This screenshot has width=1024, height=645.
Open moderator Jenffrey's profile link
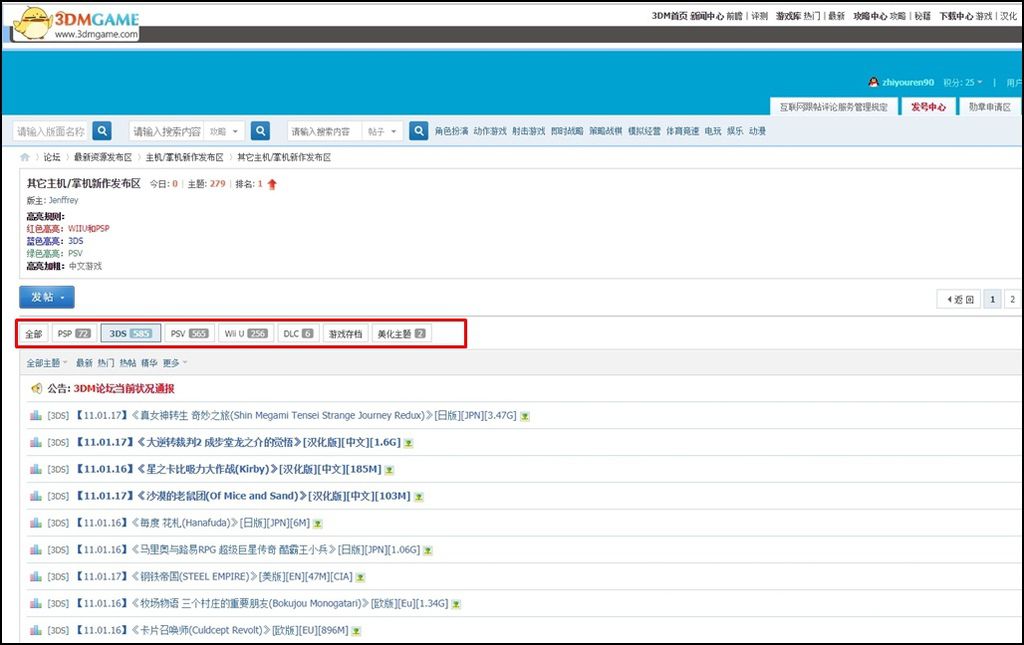pyautogui.click(x=63, y=200)
